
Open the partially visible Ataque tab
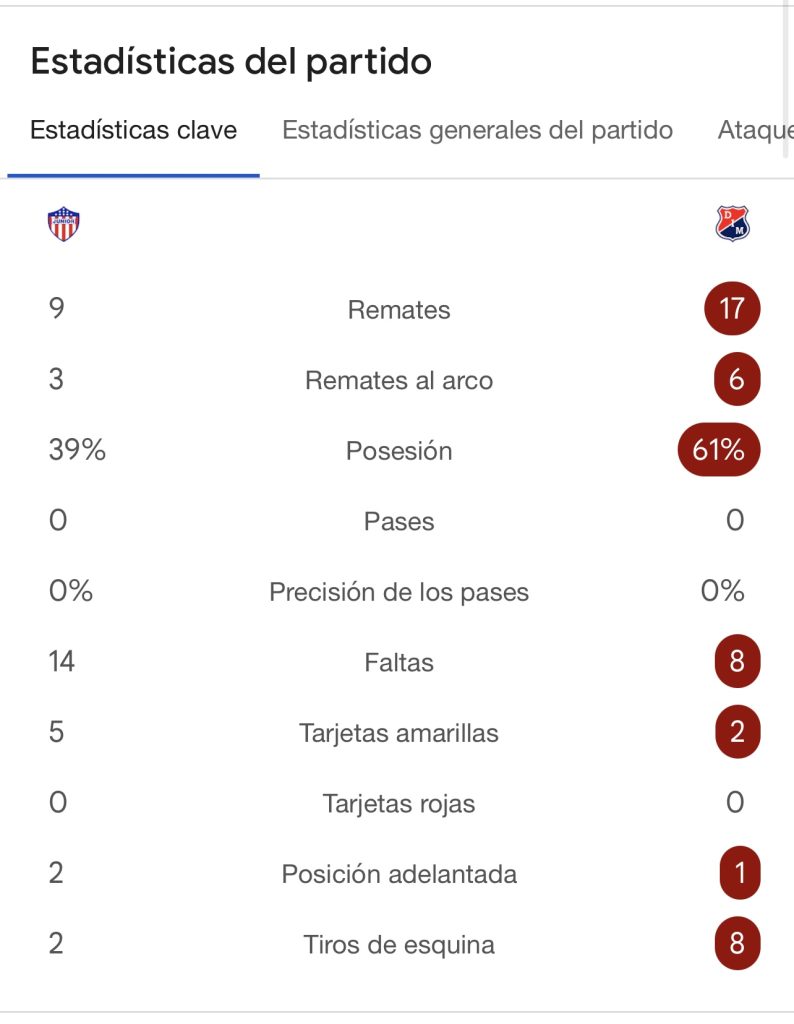pyautogui.click(x=755, y=131)
